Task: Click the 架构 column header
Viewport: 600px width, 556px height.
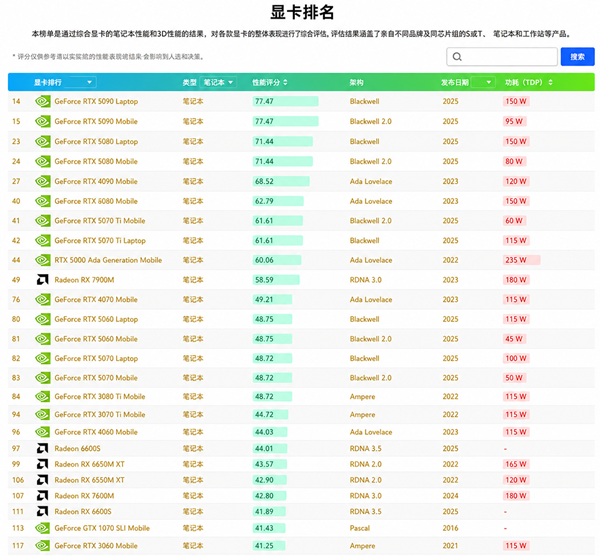Action: pyautogui.click(x=356, y=82)
